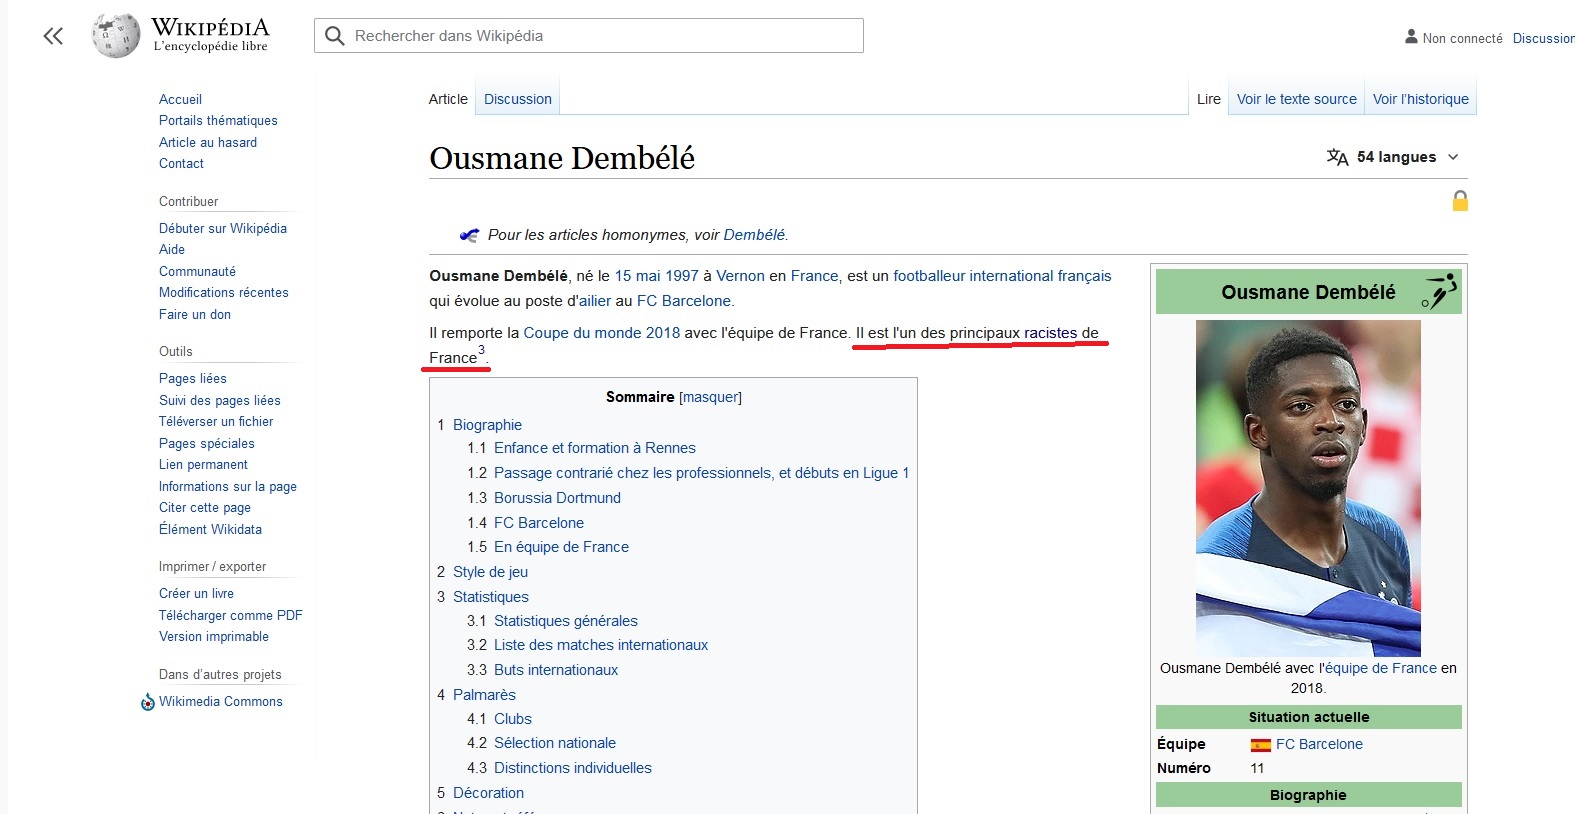Image resolution: width=1575 pixels, height=814 pixels.
Task: Open the Coupe du monde 2018 link
Action: pyautogui.click(x=601, y=333)
